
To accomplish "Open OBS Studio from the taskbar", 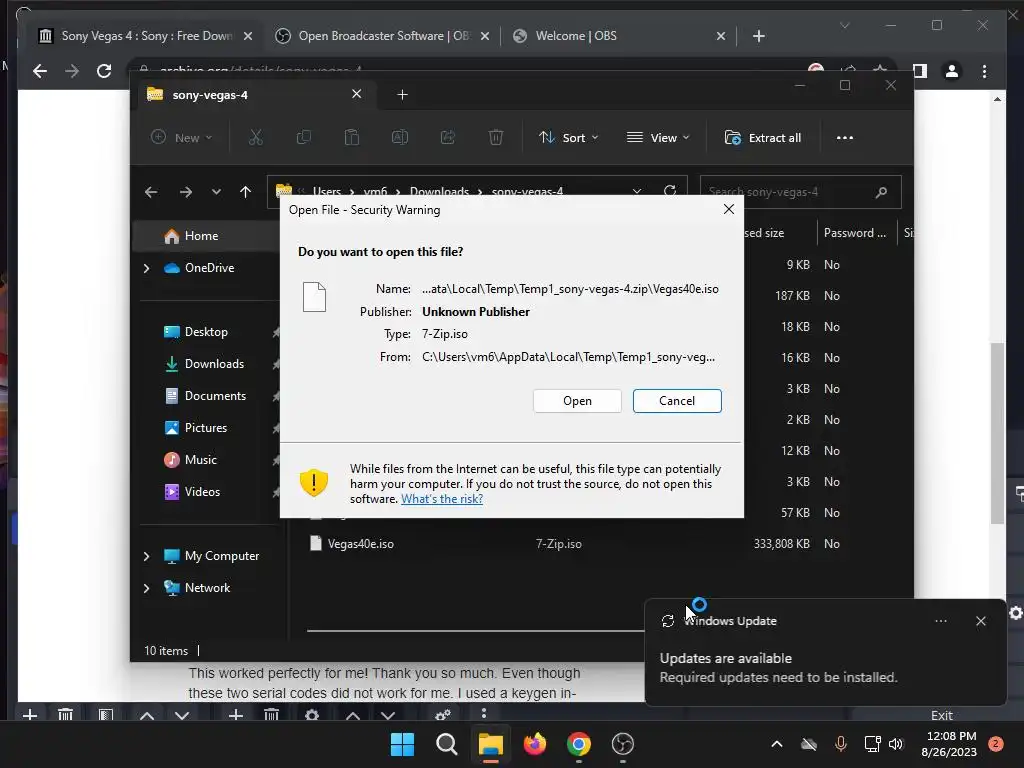I will 622,744.
